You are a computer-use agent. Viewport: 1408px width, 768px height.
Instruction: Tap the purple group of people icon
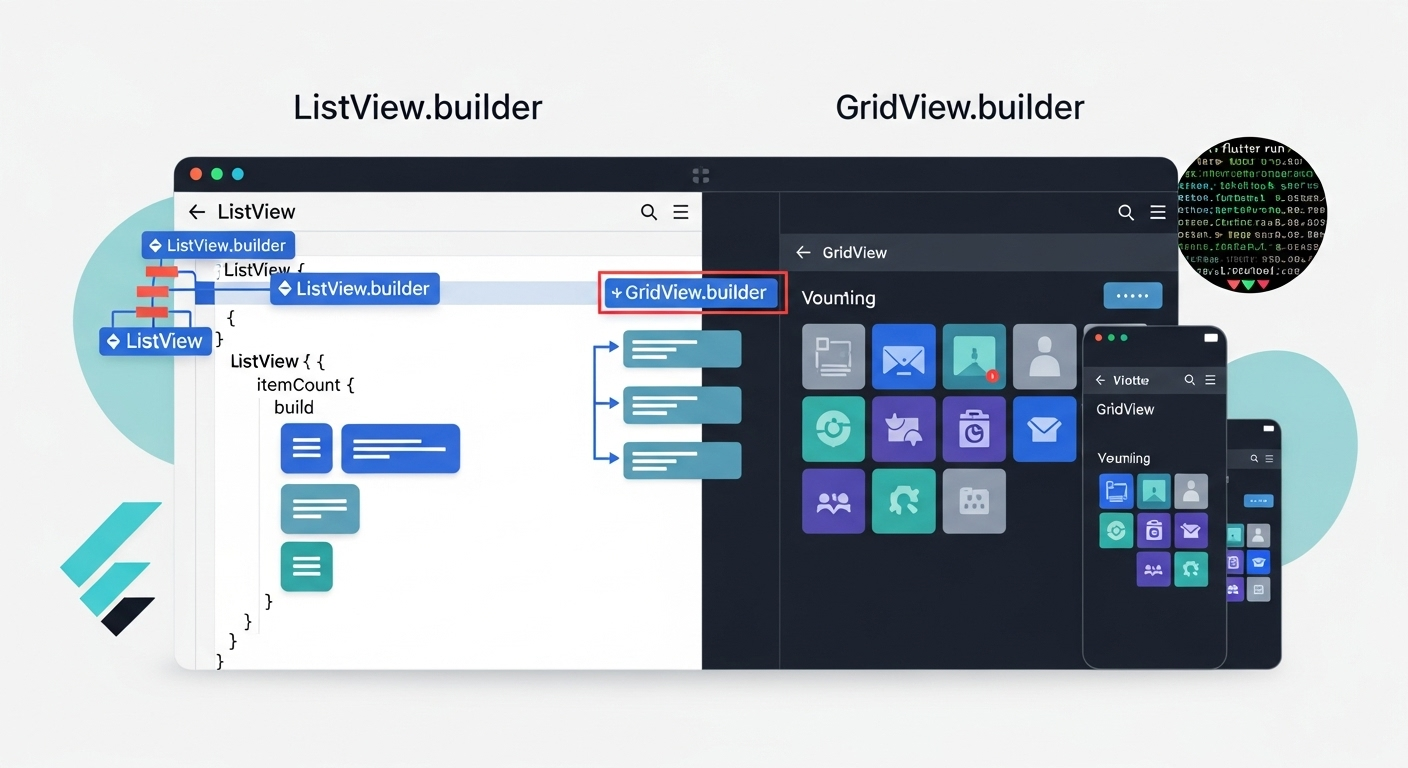[834, 501]
